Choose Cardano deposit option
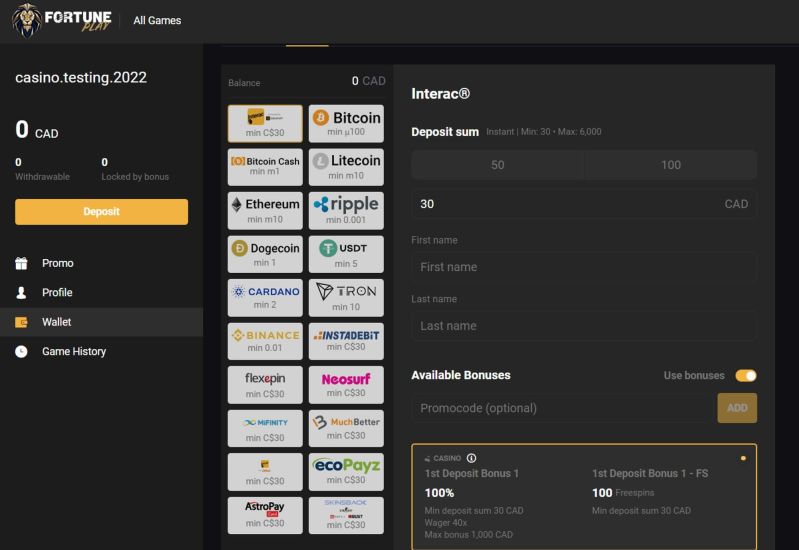 click(265, 298)
